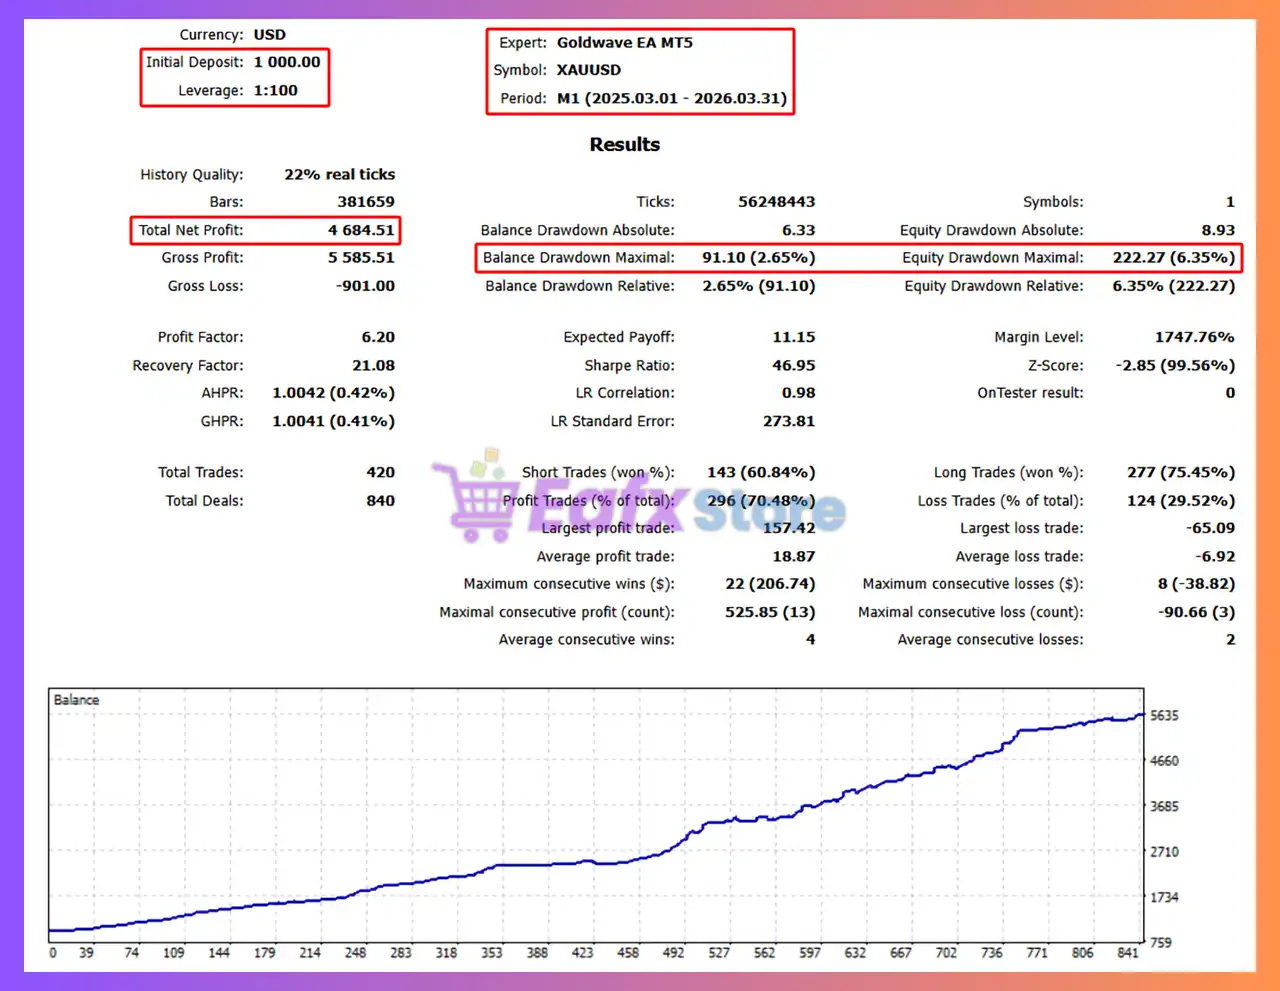
Task: Click the Leverage value 1:100
Action: [x=275, y=90]
